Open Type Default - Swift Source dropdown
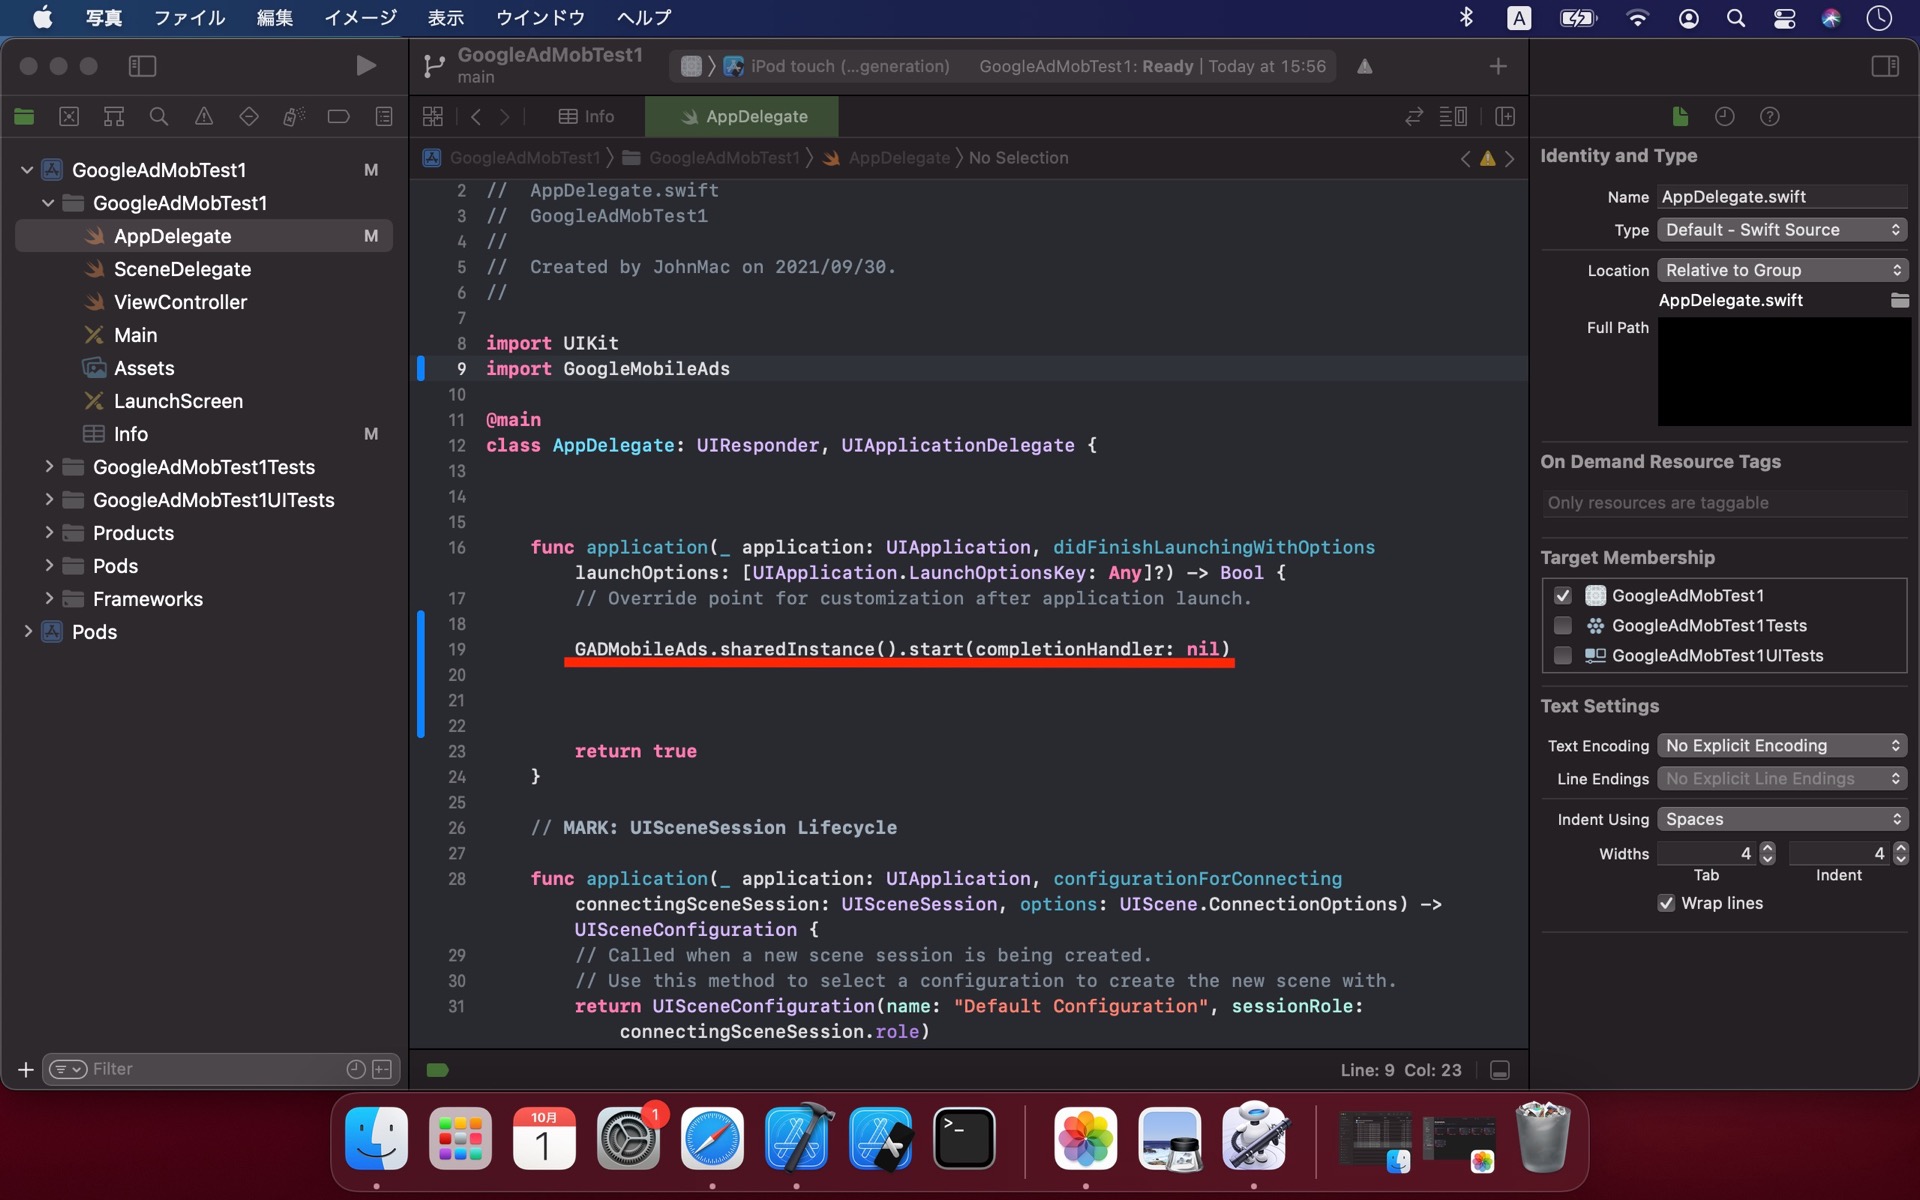The image size is (1920, 1200). [x=1782, y=230]
